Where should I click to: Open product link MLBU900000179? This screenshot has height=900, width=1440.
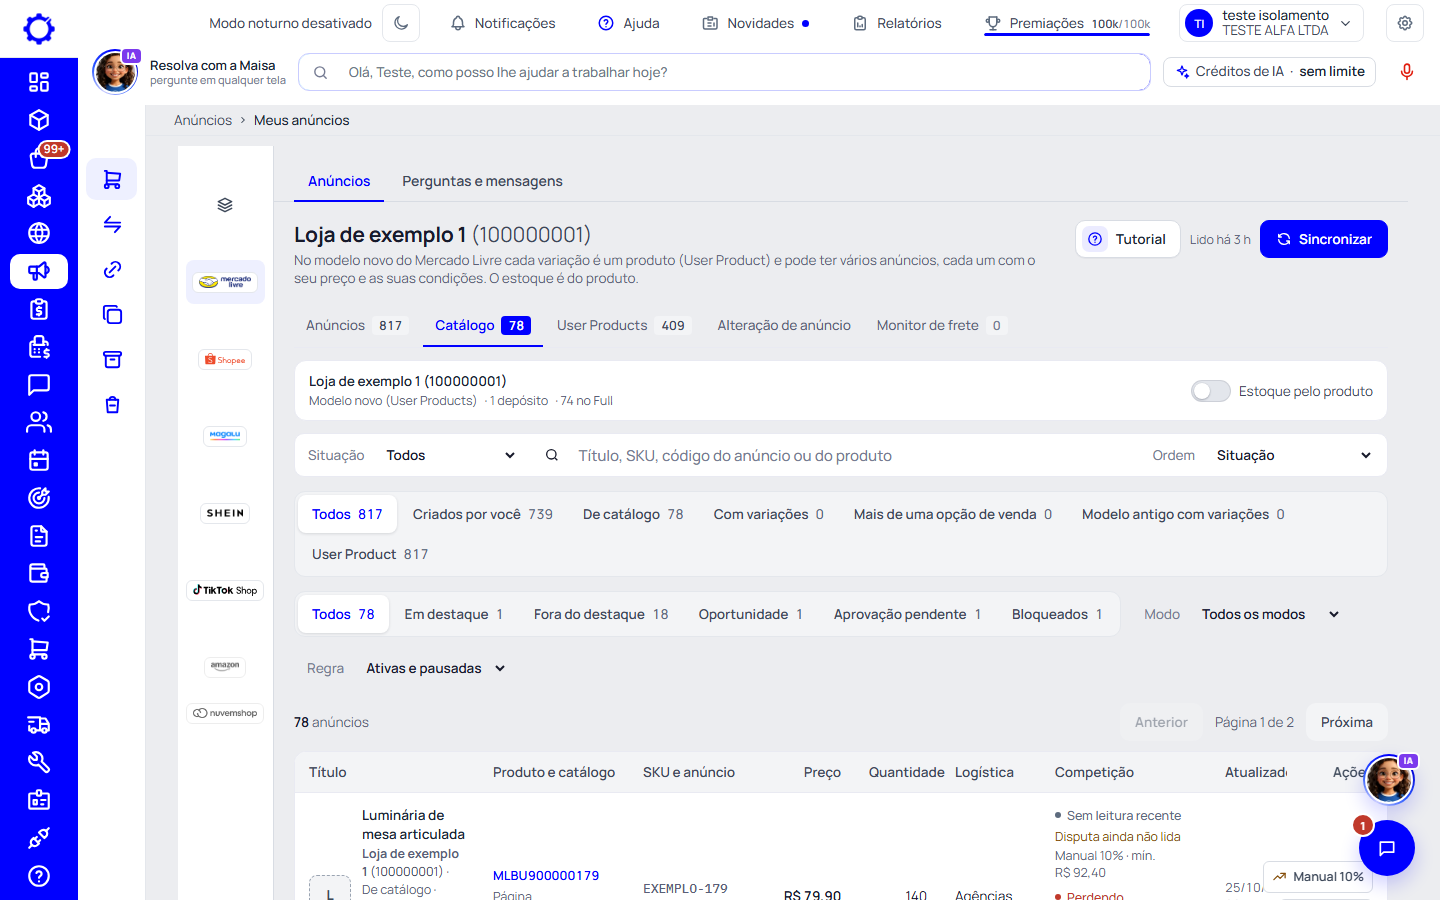(x=546, y=875)
